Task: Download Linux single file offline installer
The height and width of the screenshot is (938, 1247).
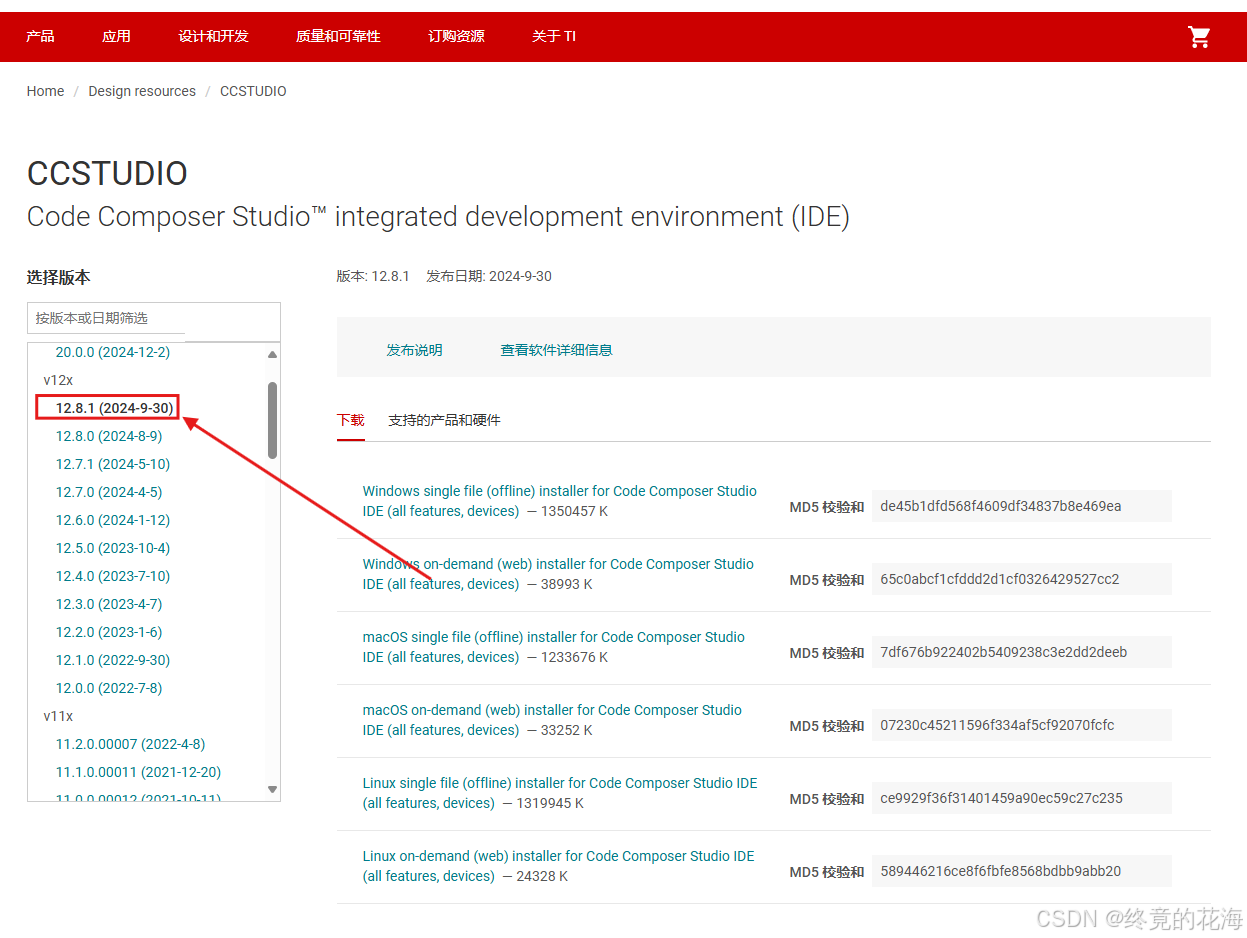Action: point(560,793)
